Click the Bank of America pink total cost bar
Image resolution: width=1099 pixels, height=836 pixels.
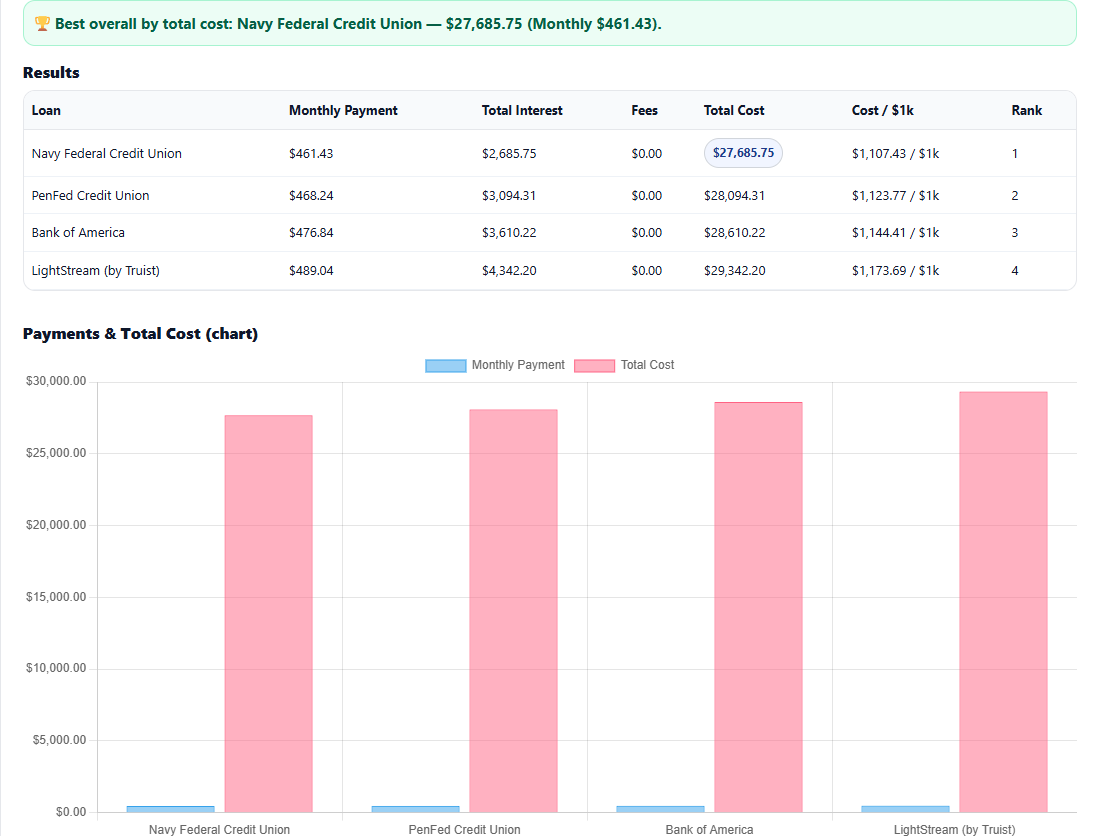tap(758, 608)
